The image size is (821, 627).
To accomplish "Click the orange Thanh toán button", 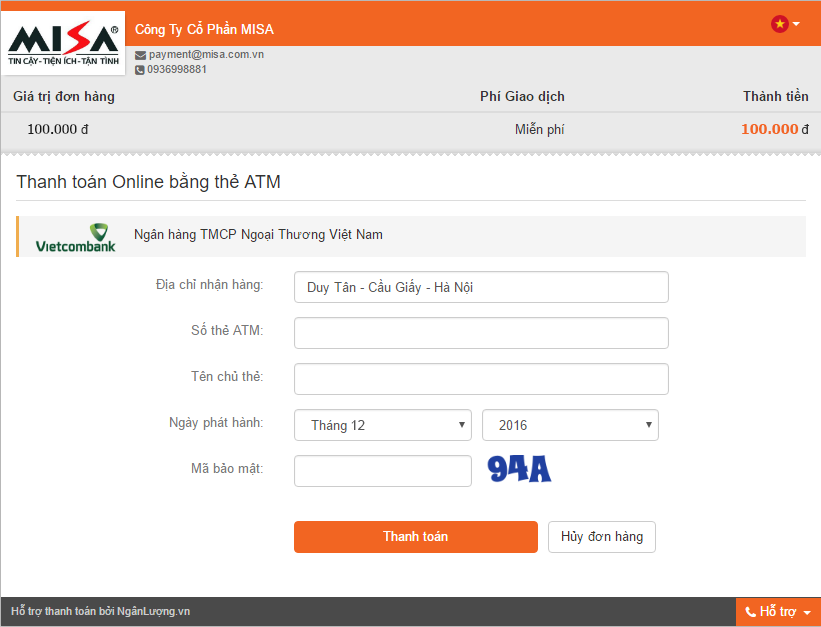I will point(416,537).
